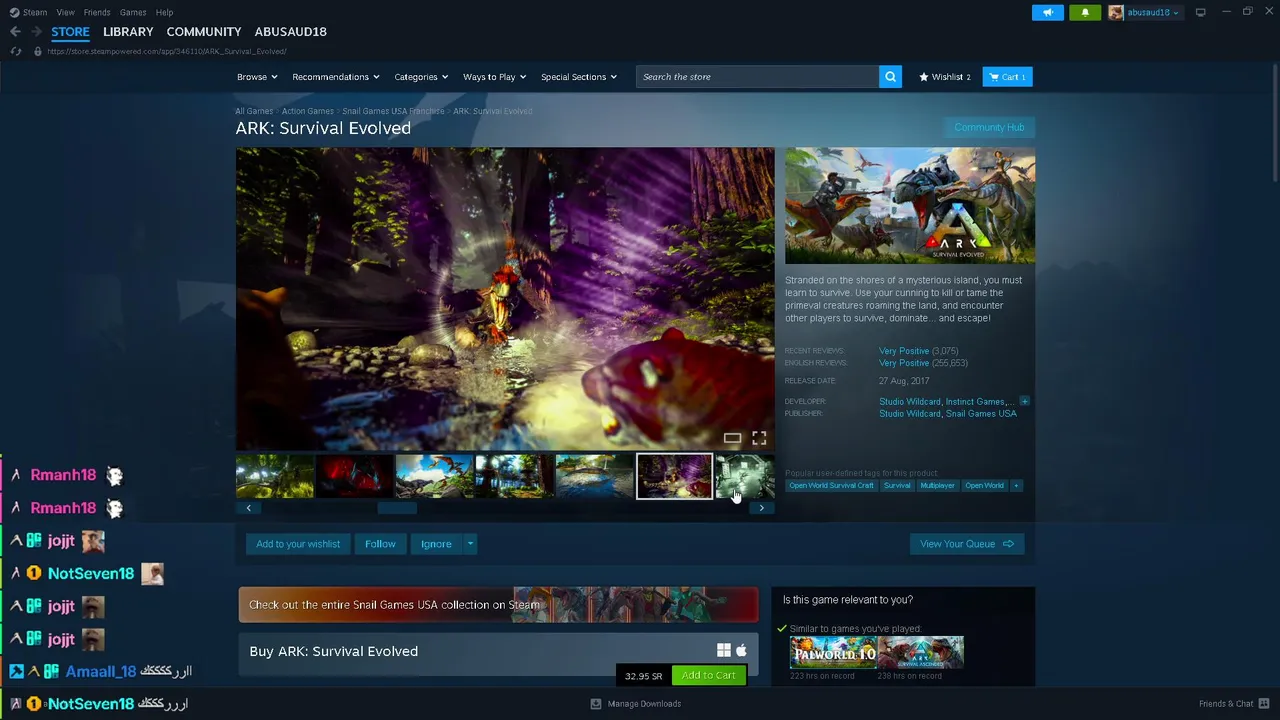Open the Cart button
Viewport: 1280px width, 720px height.
tap(1007, 77)
